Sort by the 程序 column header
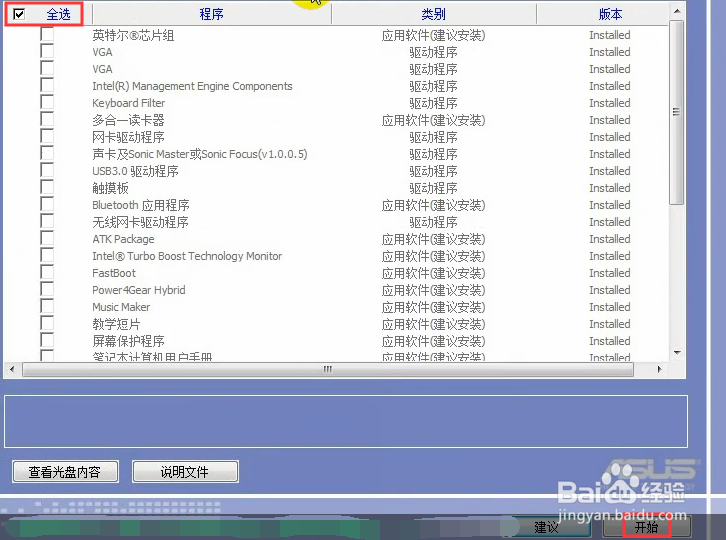Image resolution: width=726 pixels, height=540 pixels. [212, 14]
